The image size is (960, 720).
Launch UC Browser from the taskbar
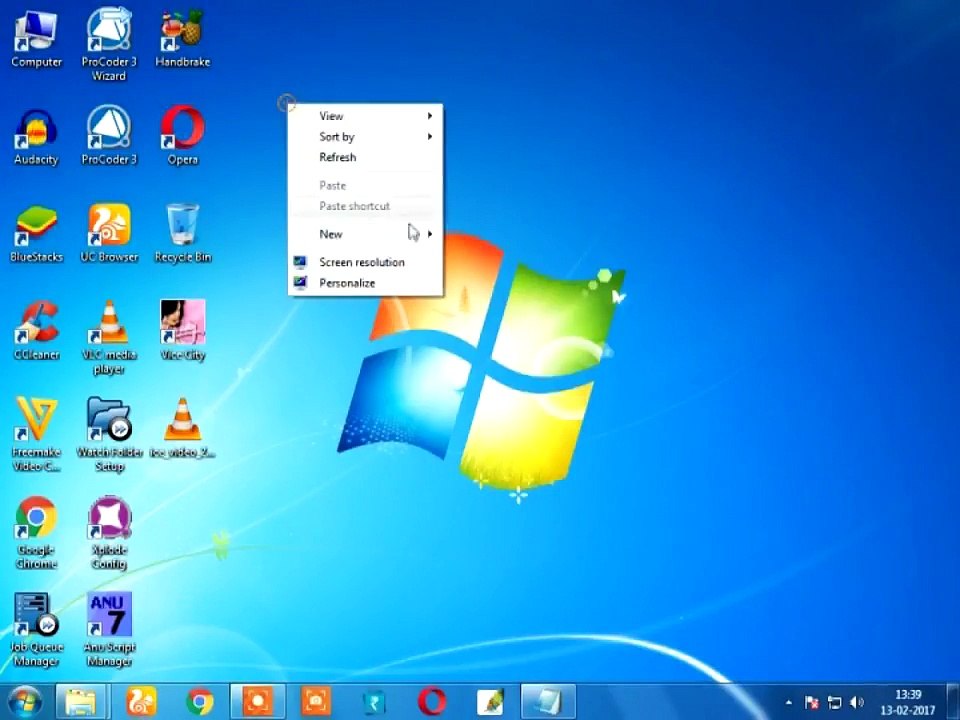tap(141, 702)
